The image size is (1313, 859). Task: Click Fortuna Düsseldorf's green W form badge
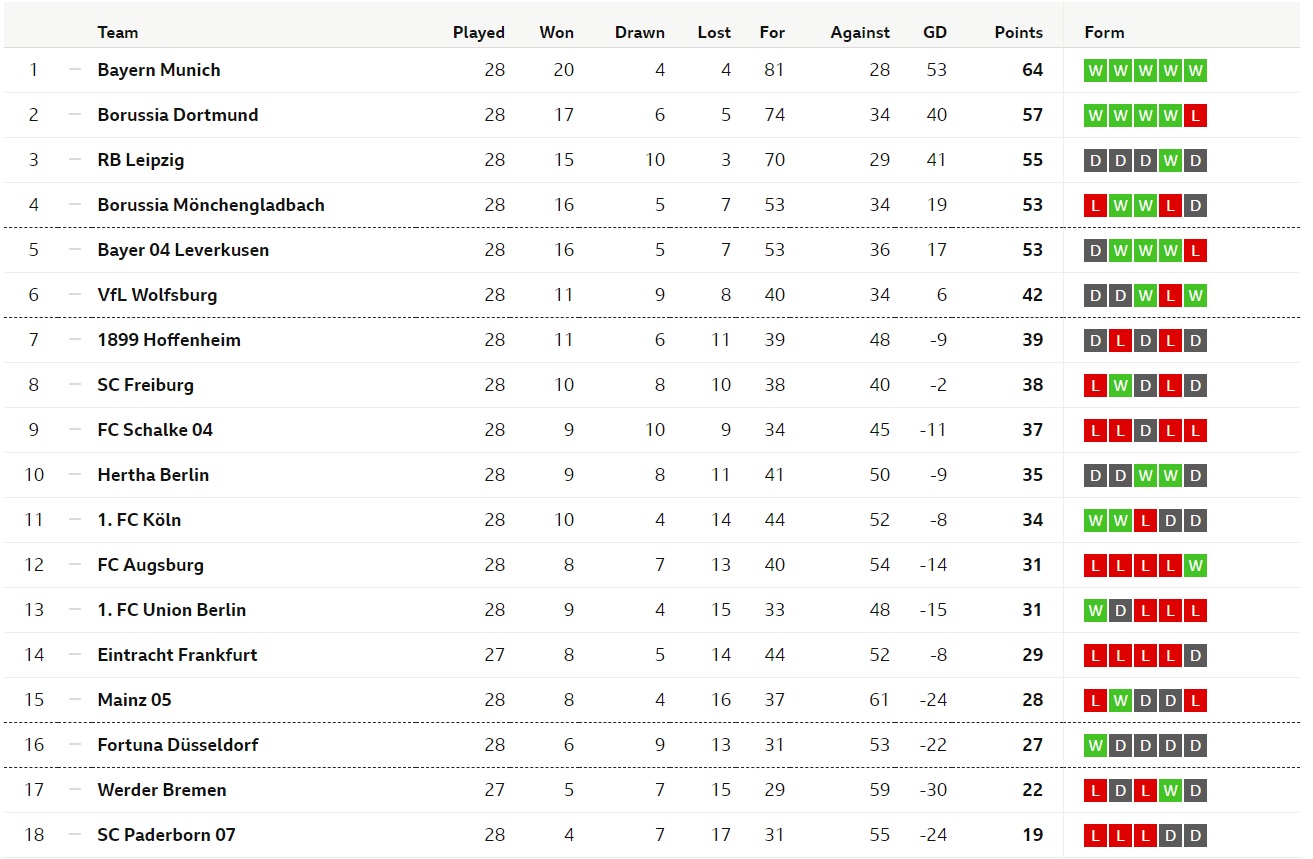1096,745
